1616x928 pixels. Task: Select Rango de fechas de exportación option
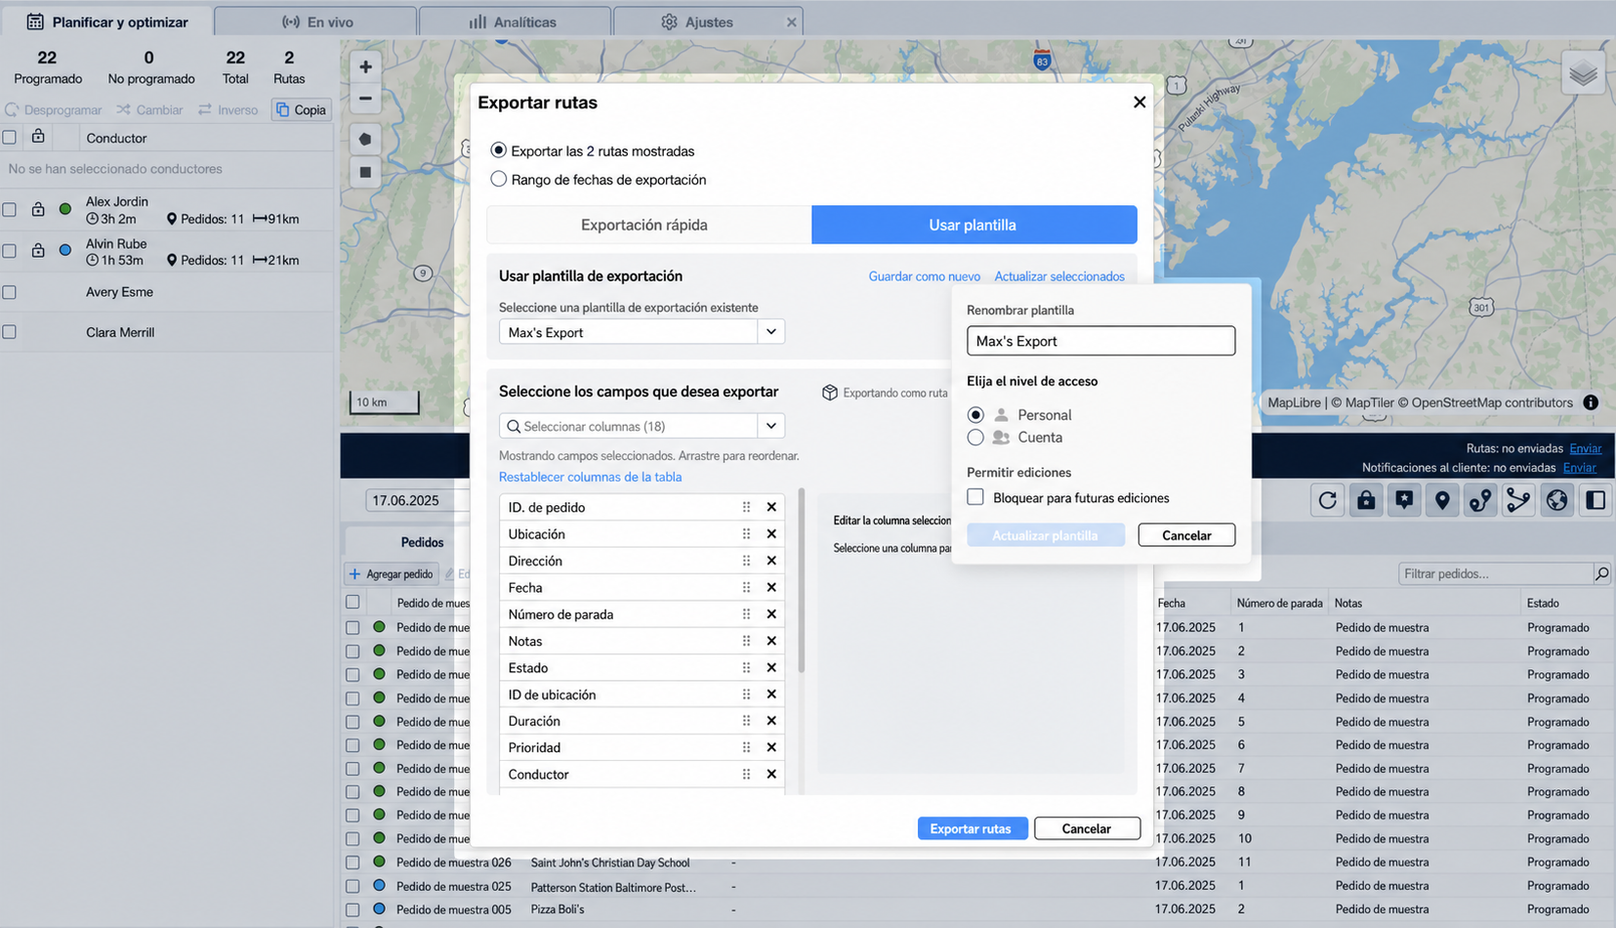click(x=498, y=179)
